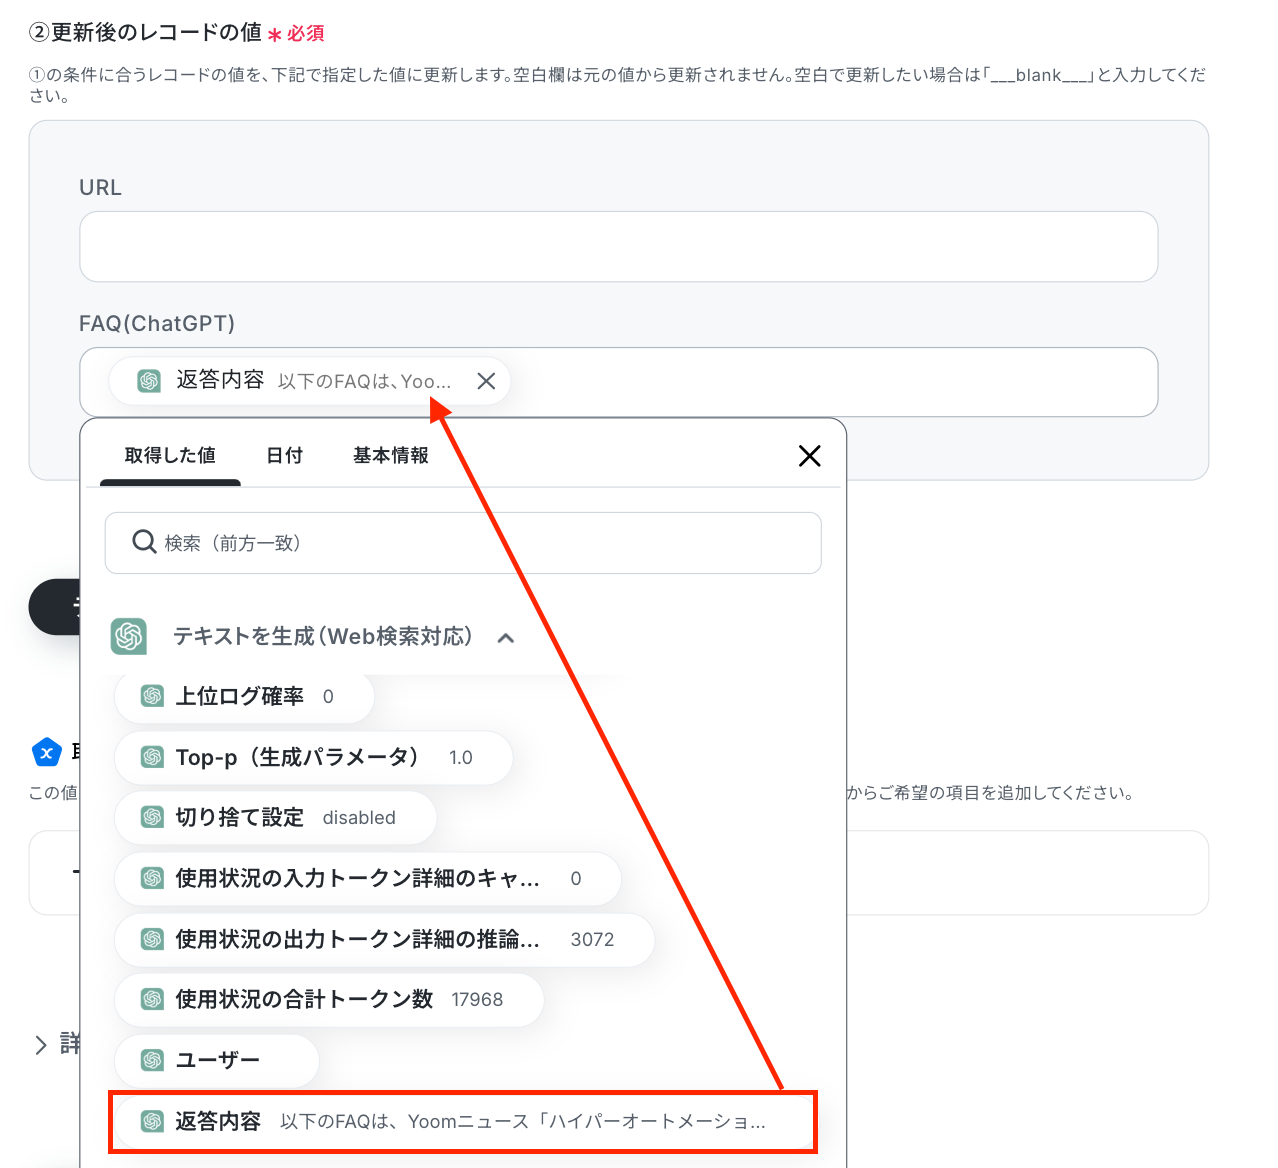Click ChatGPT icon next to list 返答内容
Viewport: 1278px width, 1168px height.
(x=152, y=1122)
